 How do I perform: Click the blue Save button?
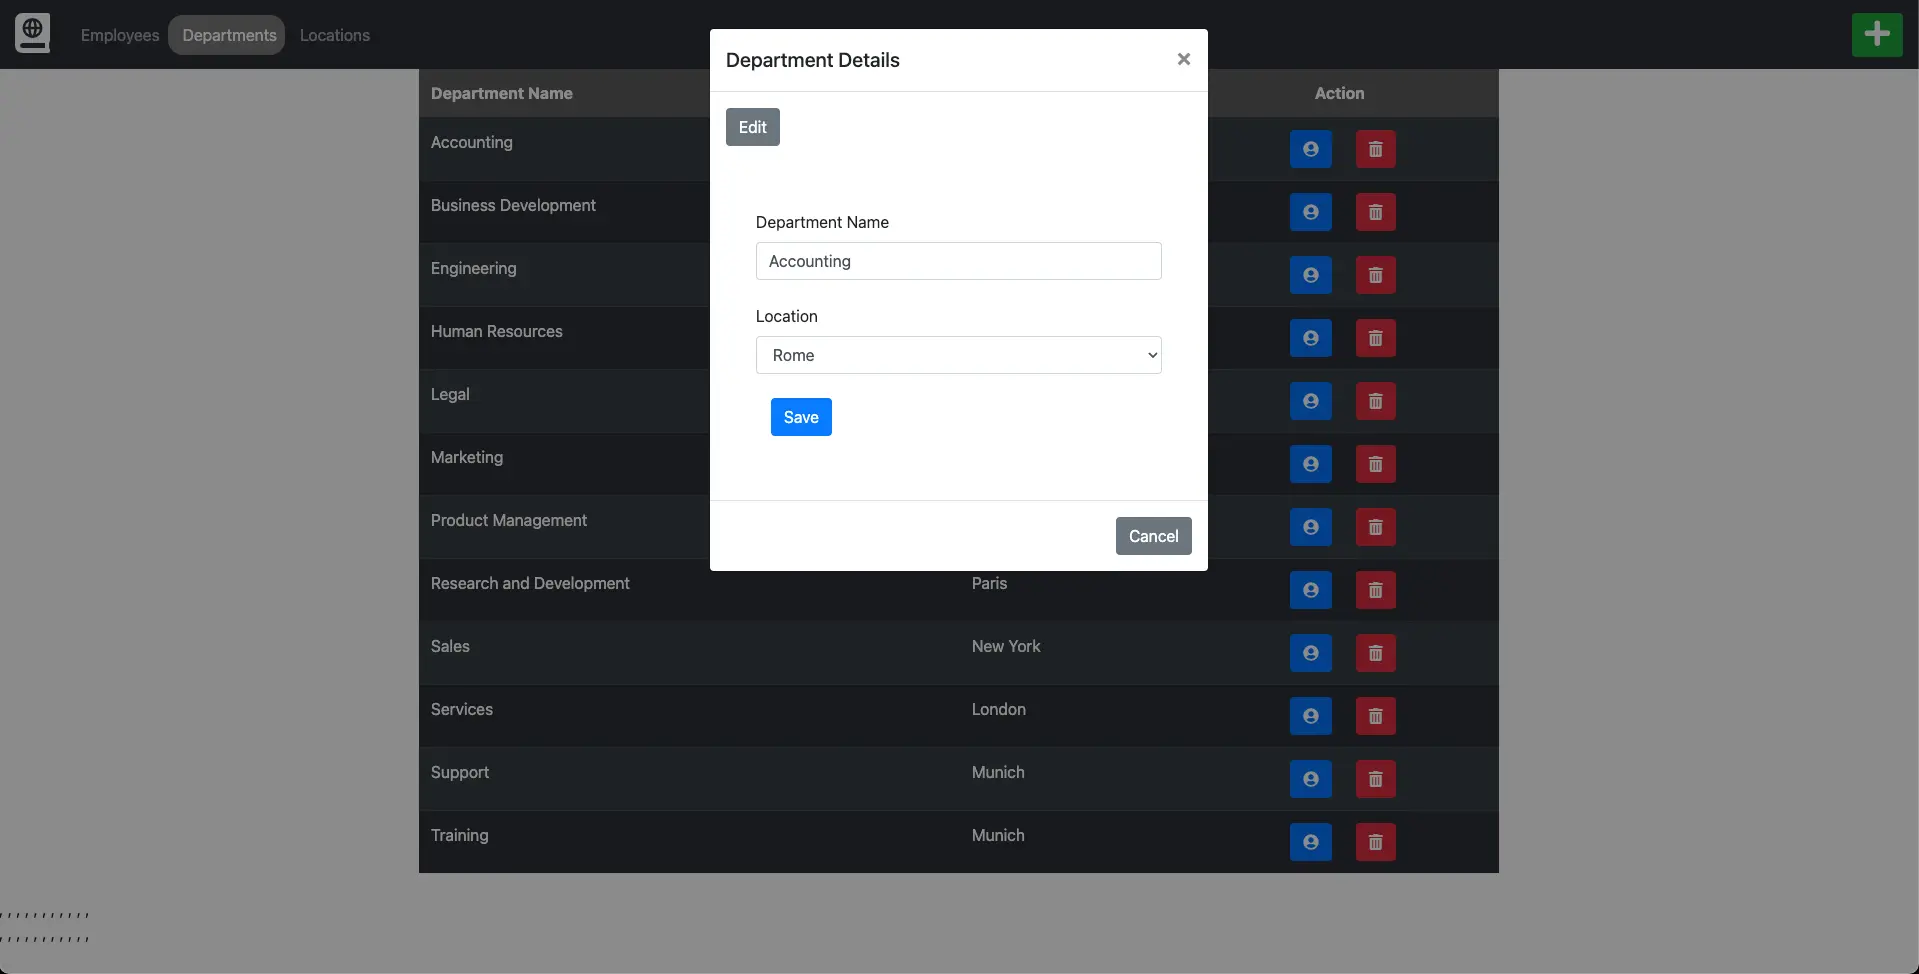(x=800, y=417)
